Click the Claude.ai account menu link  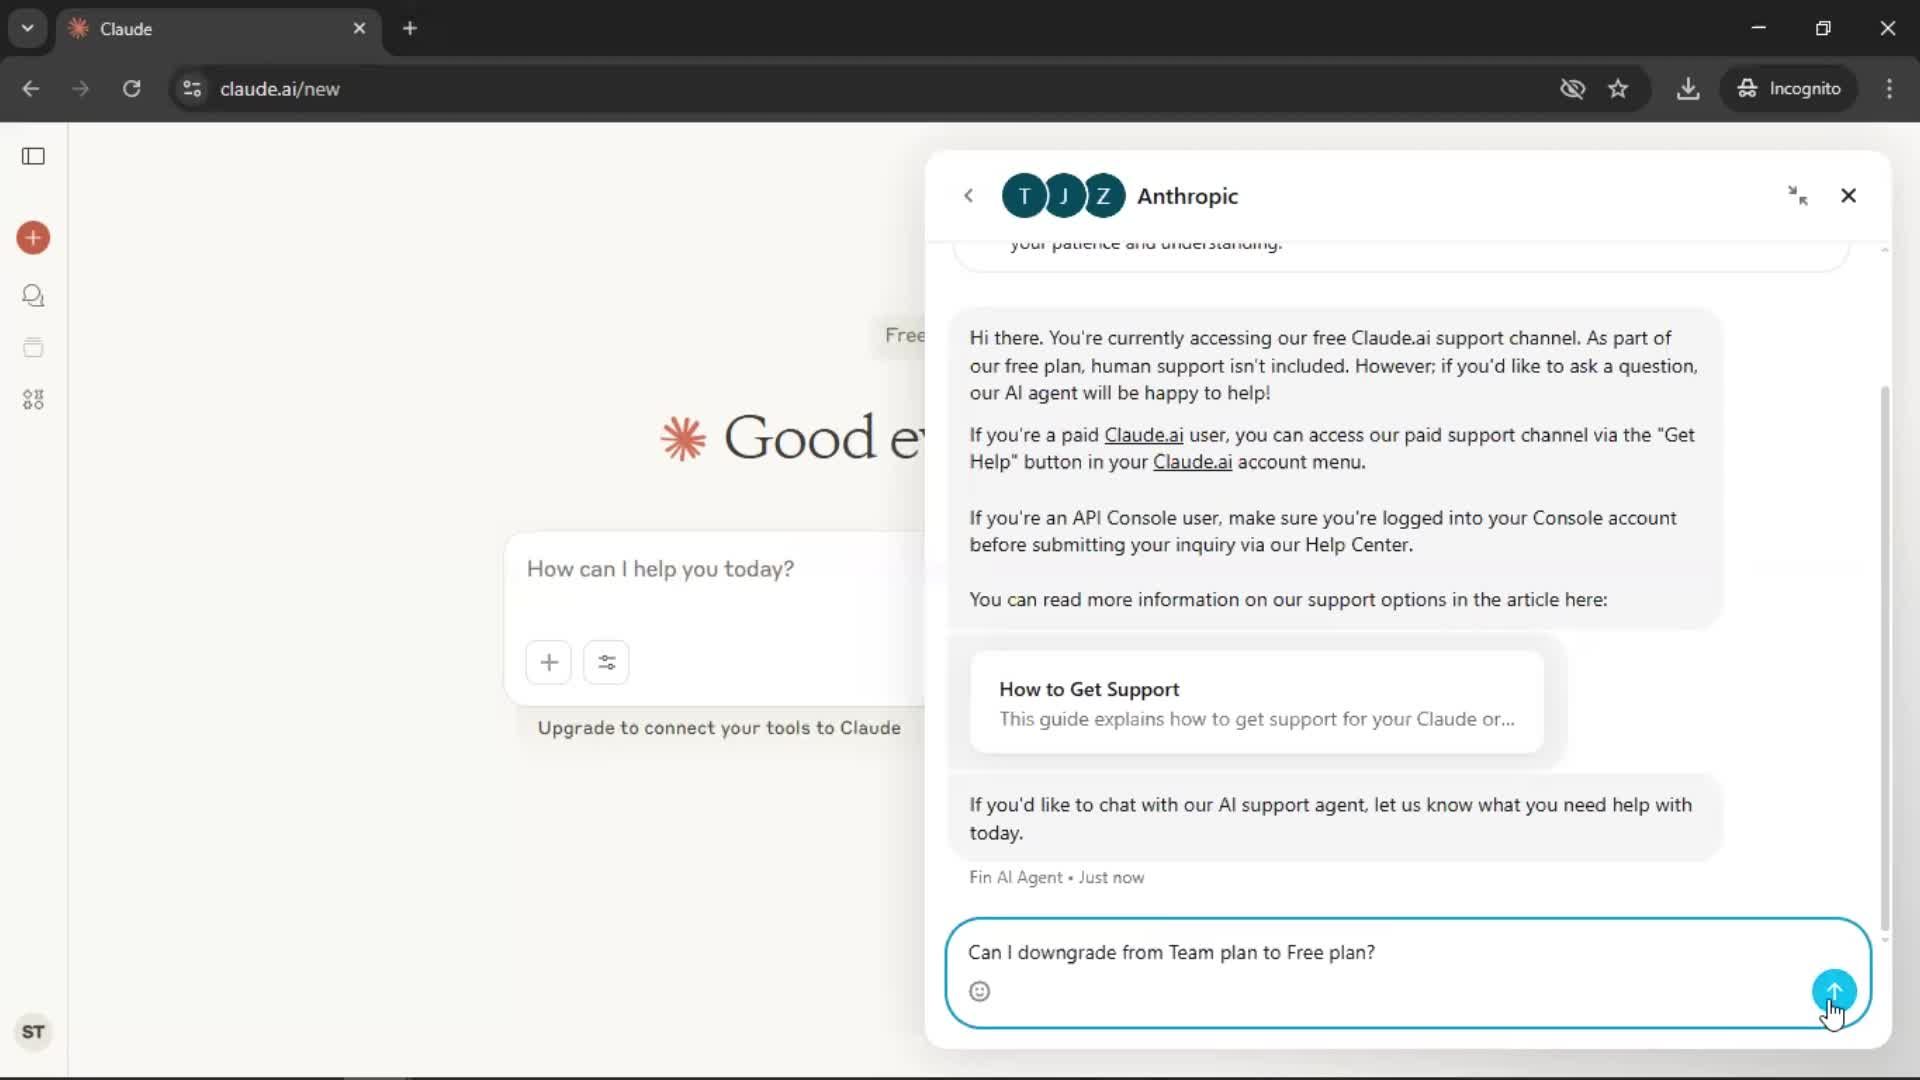point(1192,462)
